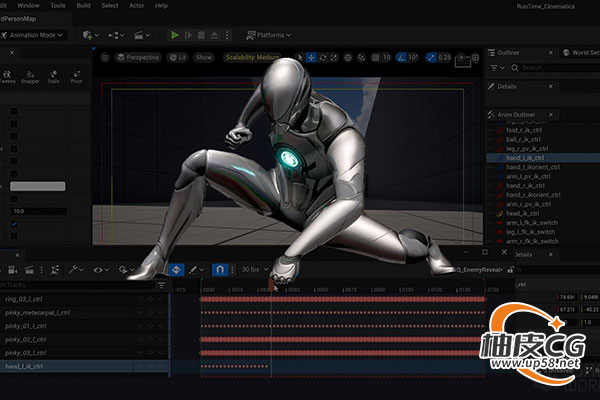This screenshot has height=400, width=600.
Task: Open the Actor menu
Action: click(x=137, y=5)
